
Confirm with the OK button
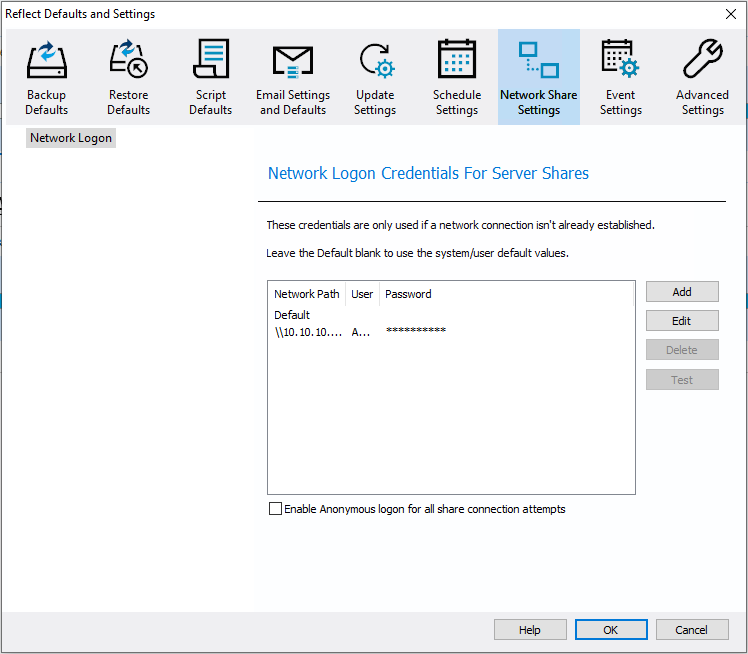(x=611, y=630)
